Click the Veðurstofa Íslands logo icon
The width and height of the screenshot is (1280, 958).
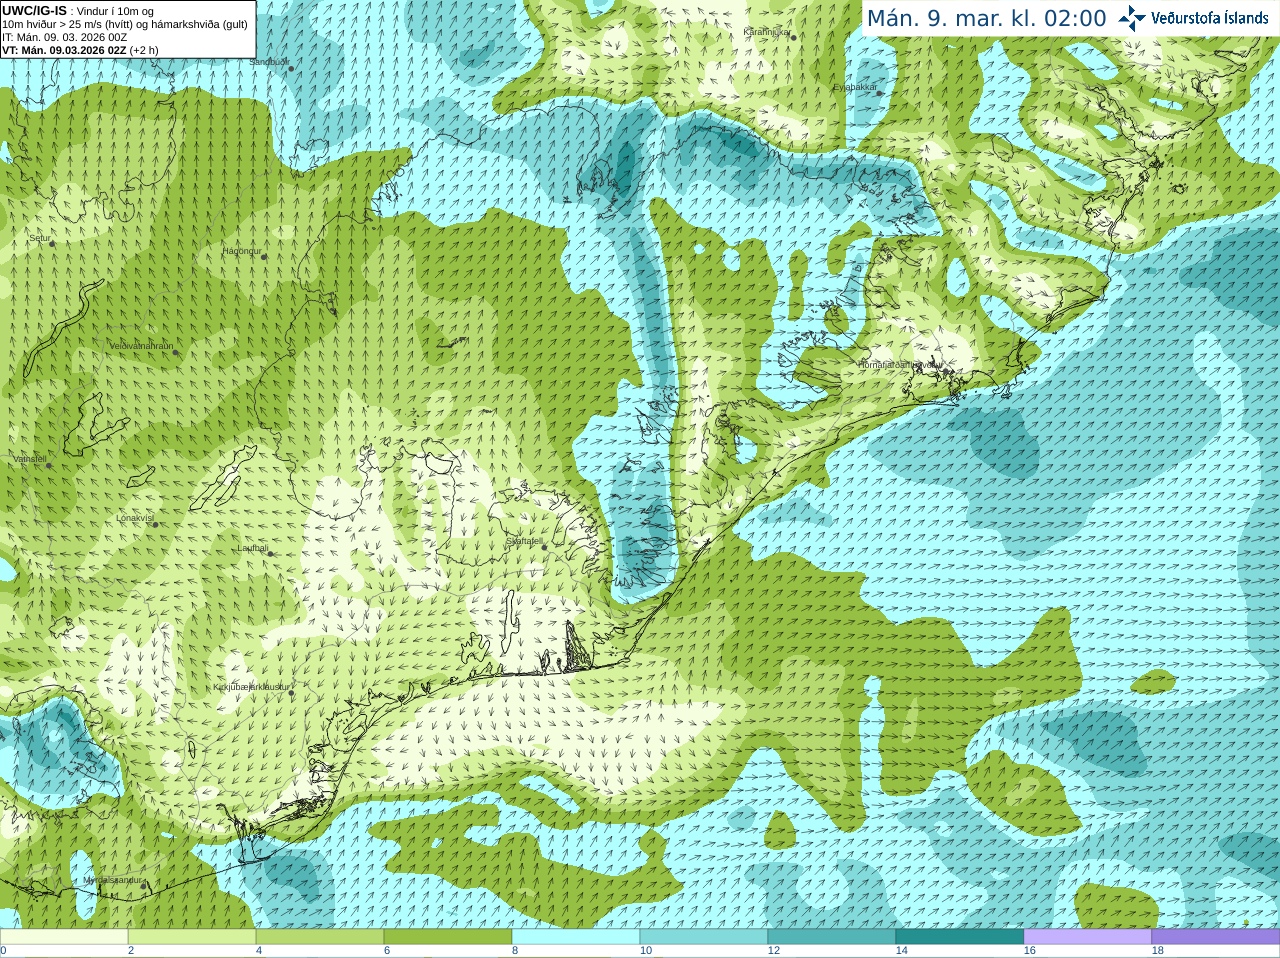pos(1132,18)
